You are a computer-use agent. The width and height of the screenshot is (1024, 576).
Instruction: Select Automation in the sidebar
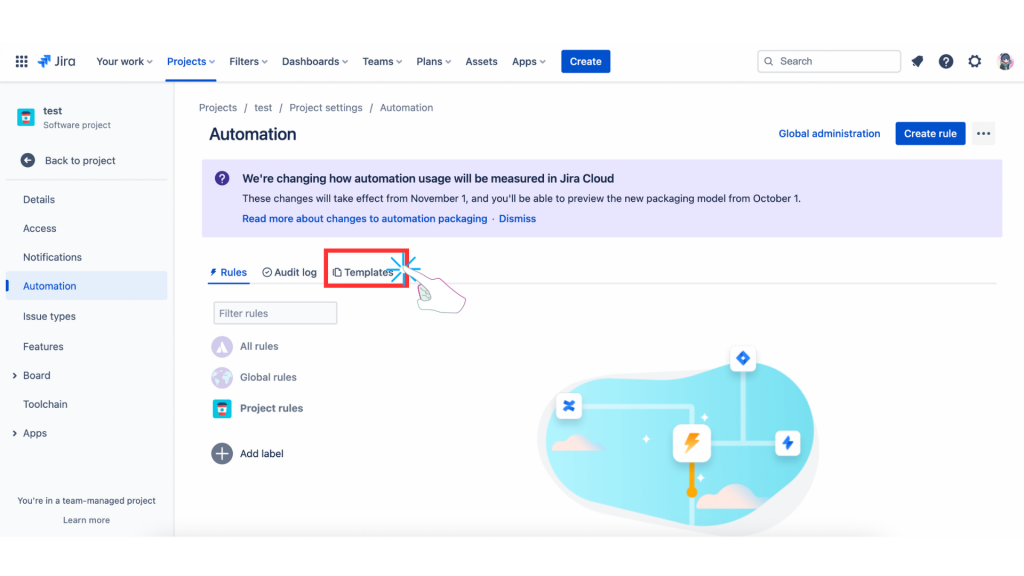86,286
